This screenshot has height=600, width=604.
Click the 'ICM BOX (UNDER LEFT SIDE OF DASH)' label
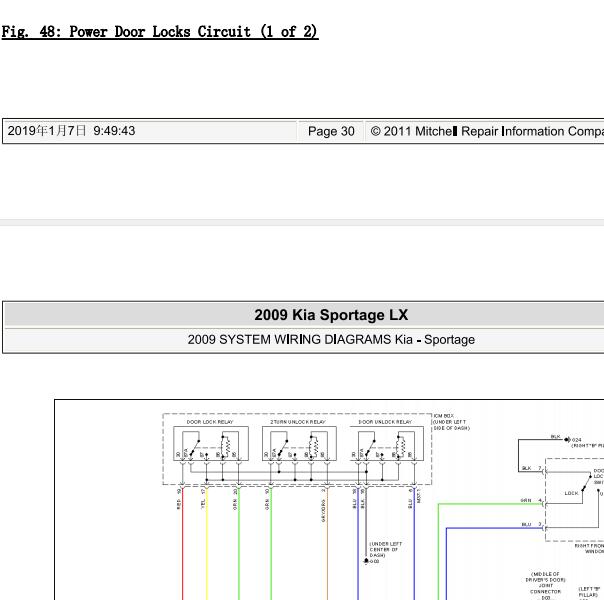tap(451, 422)
